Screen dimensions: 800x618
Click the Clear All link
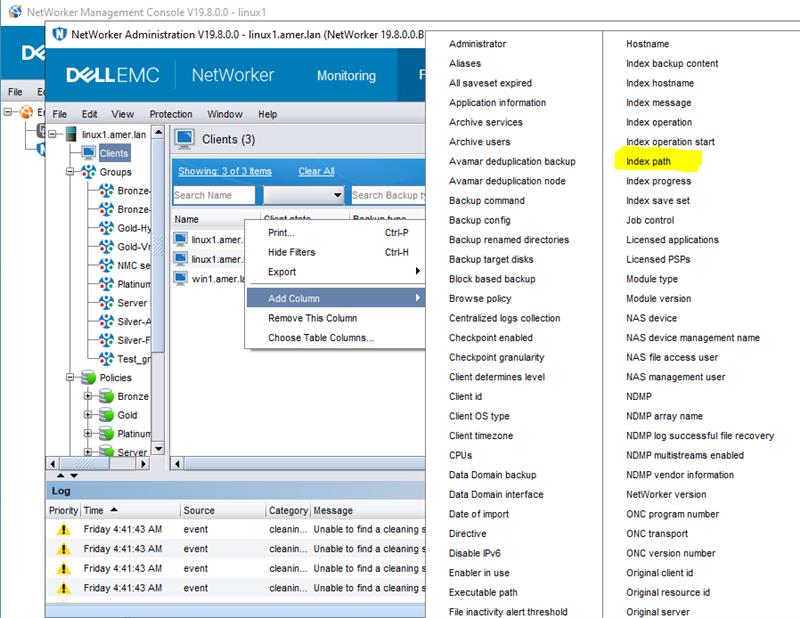click(x=314, y=170)
